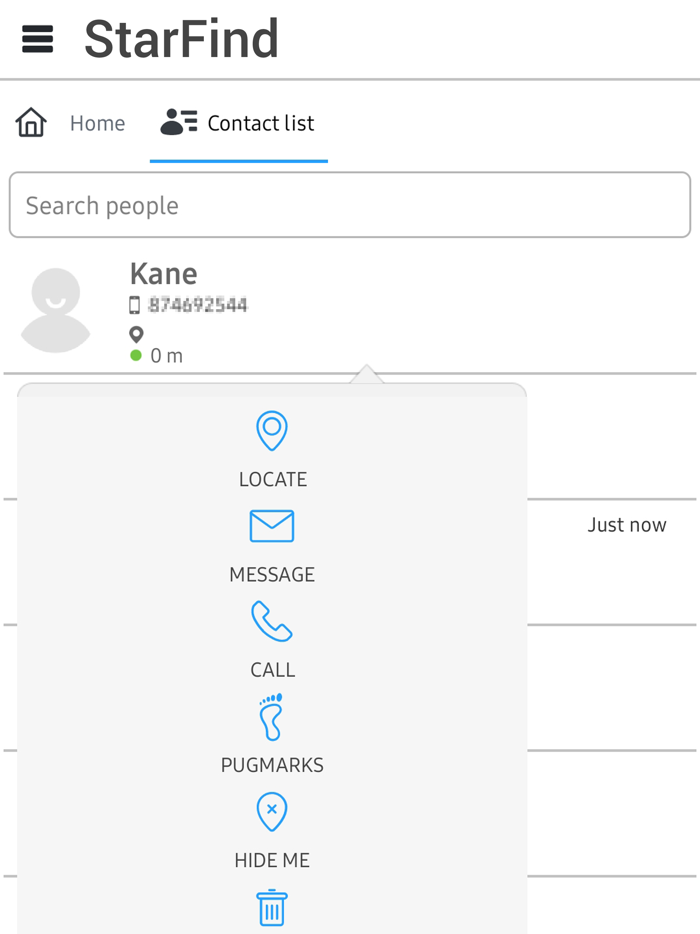700x934 pixels.
Task: Select the HIDE ME option
Action: (x=272, y=860)
